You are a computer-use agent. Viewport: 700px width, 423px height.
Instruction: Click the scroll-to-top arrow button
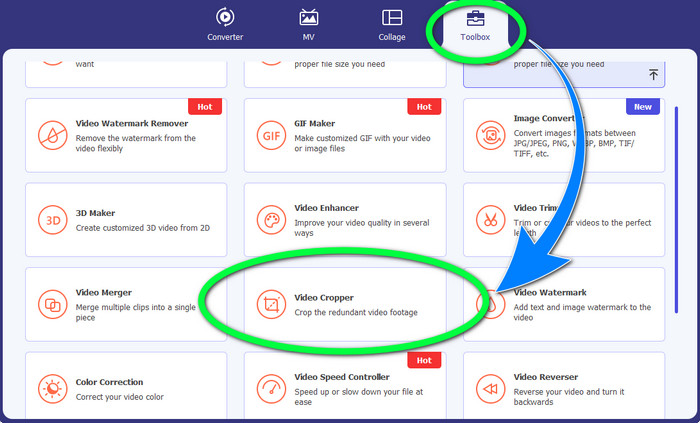click(653, 75)
